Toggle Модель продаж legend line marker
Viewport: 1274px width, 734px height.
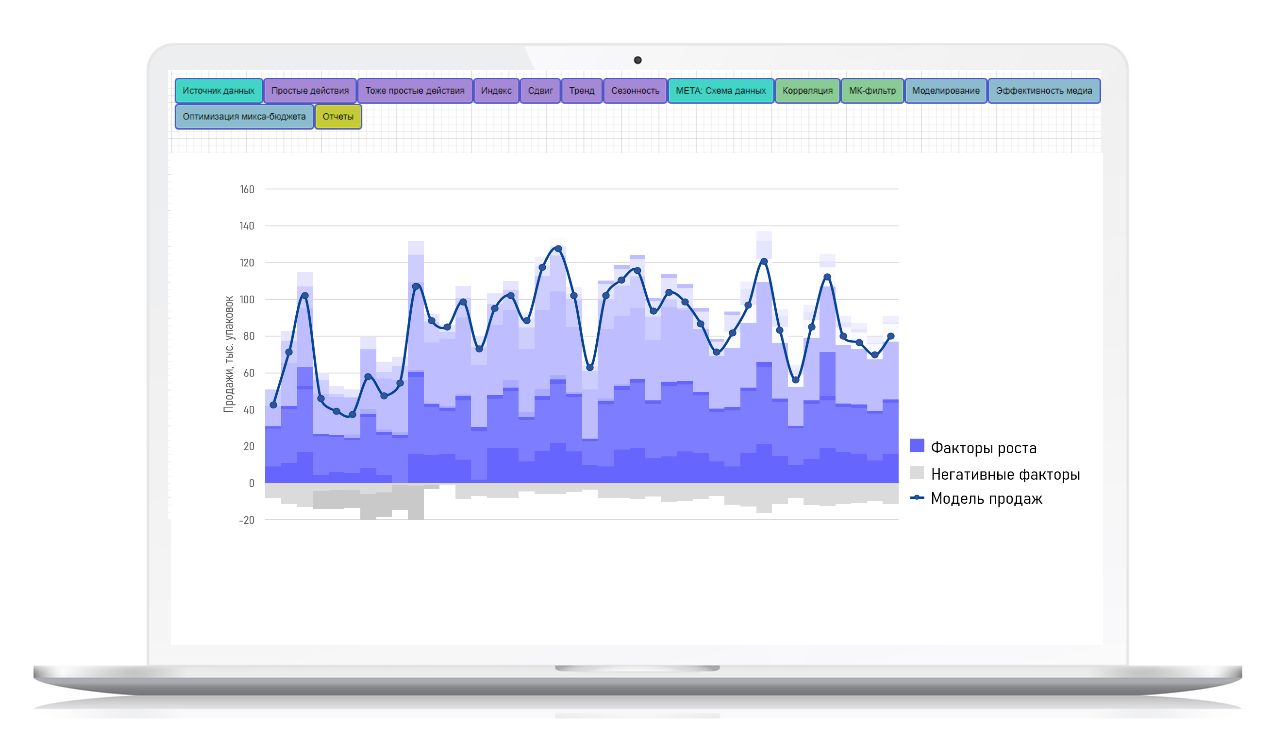click(917, 498)
